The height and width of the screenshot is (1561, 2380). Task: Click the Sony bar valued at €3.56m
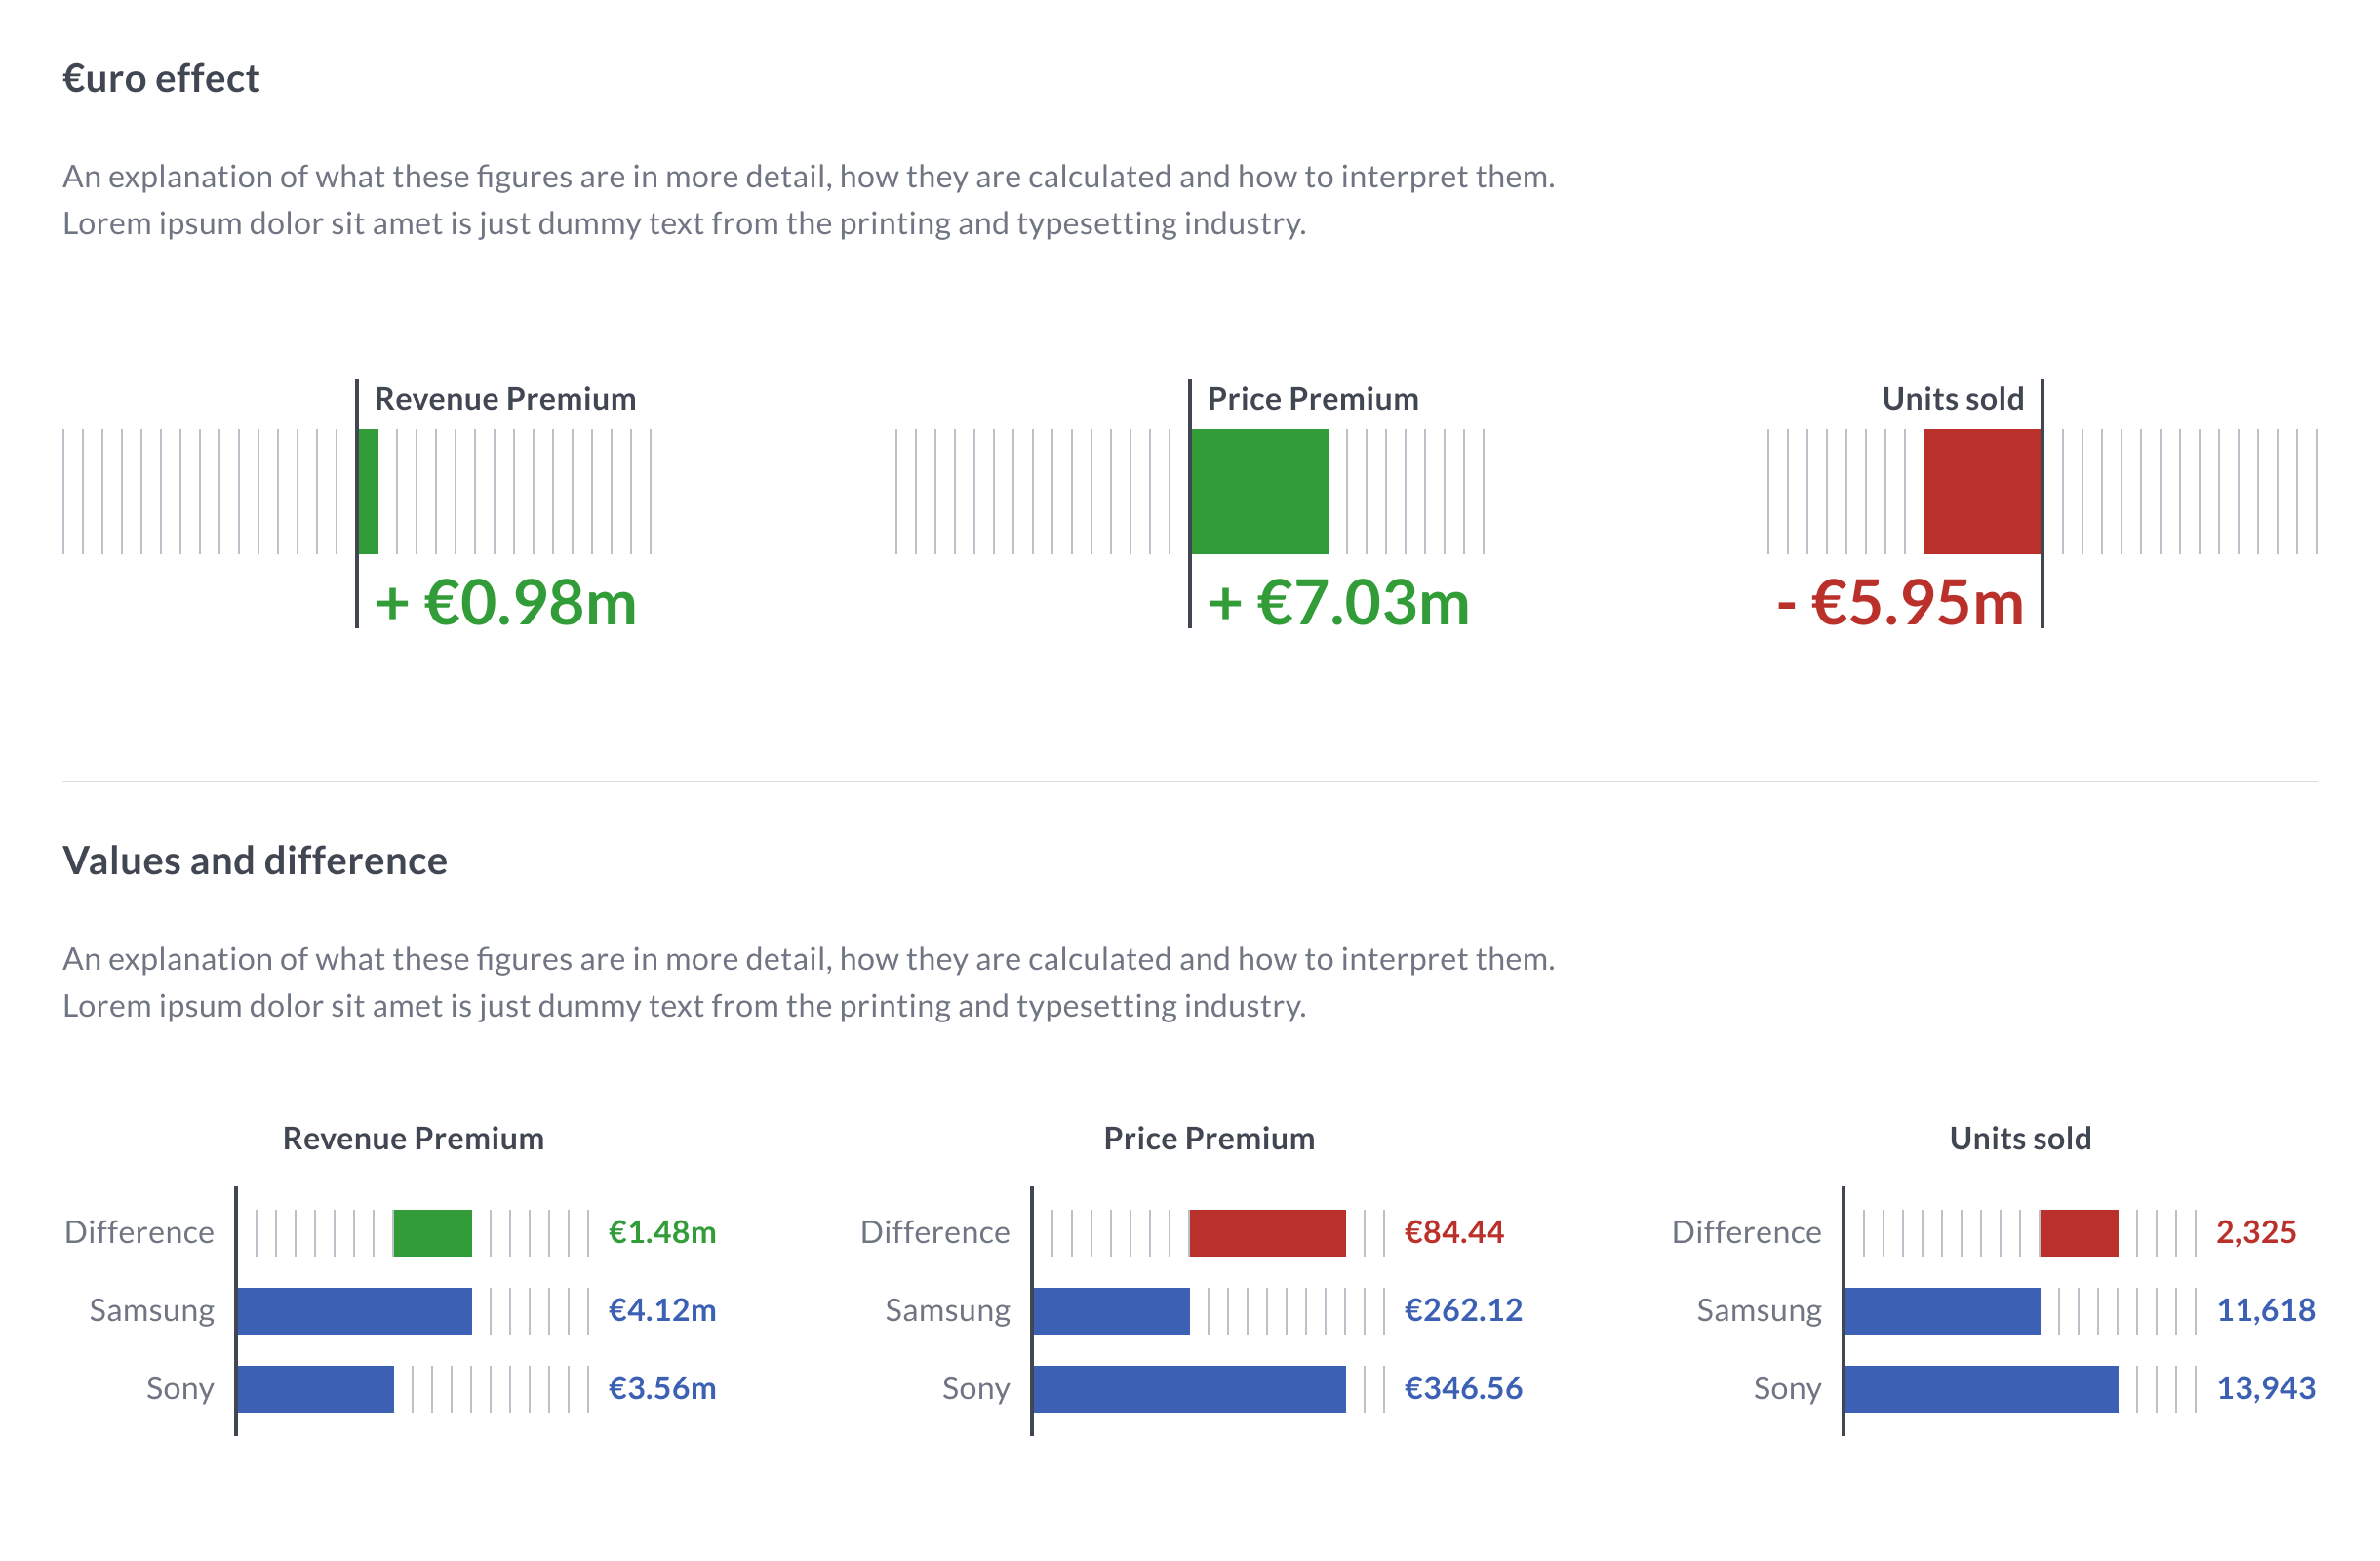[315, 1388]
